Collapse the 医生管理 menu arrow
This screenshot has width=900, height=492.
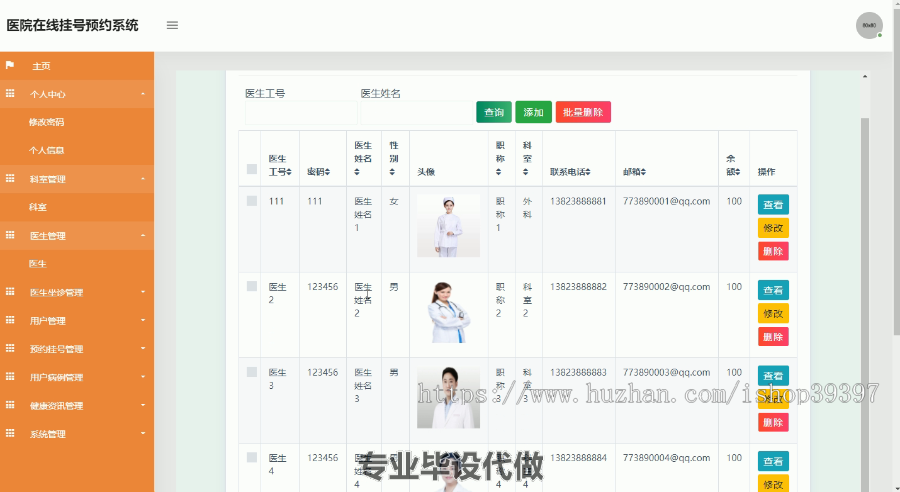pyautogui.click(x=143, y=235)
